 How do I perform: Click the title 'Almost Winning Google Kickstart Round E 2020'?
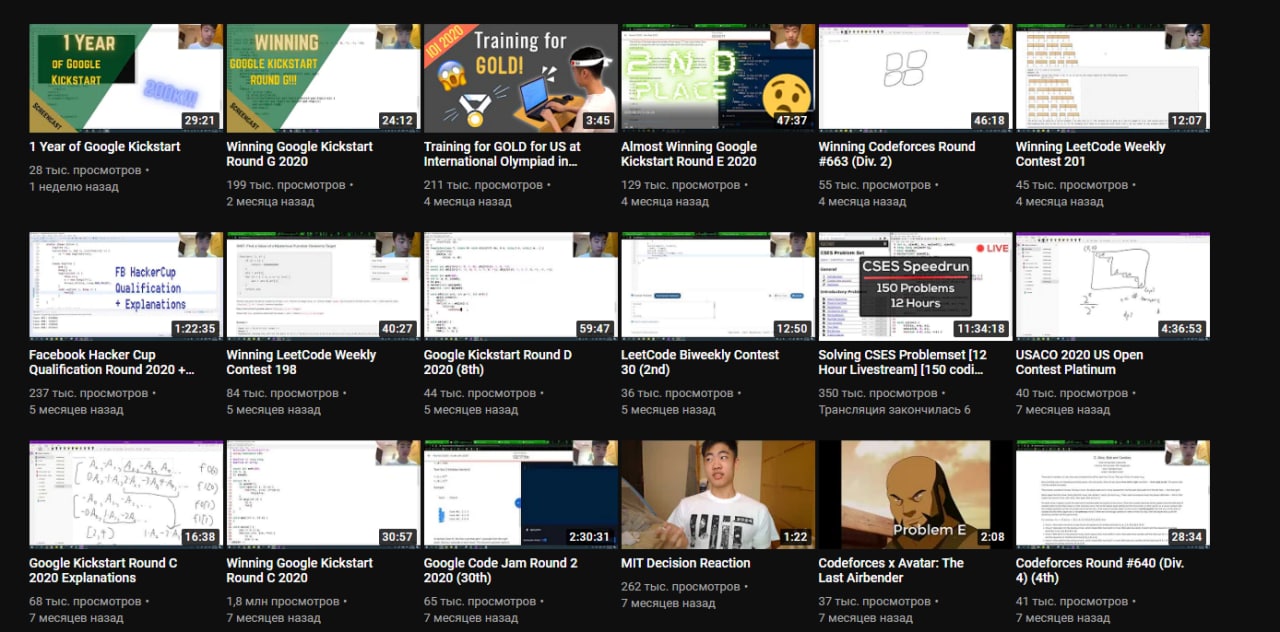click(689, 154)
